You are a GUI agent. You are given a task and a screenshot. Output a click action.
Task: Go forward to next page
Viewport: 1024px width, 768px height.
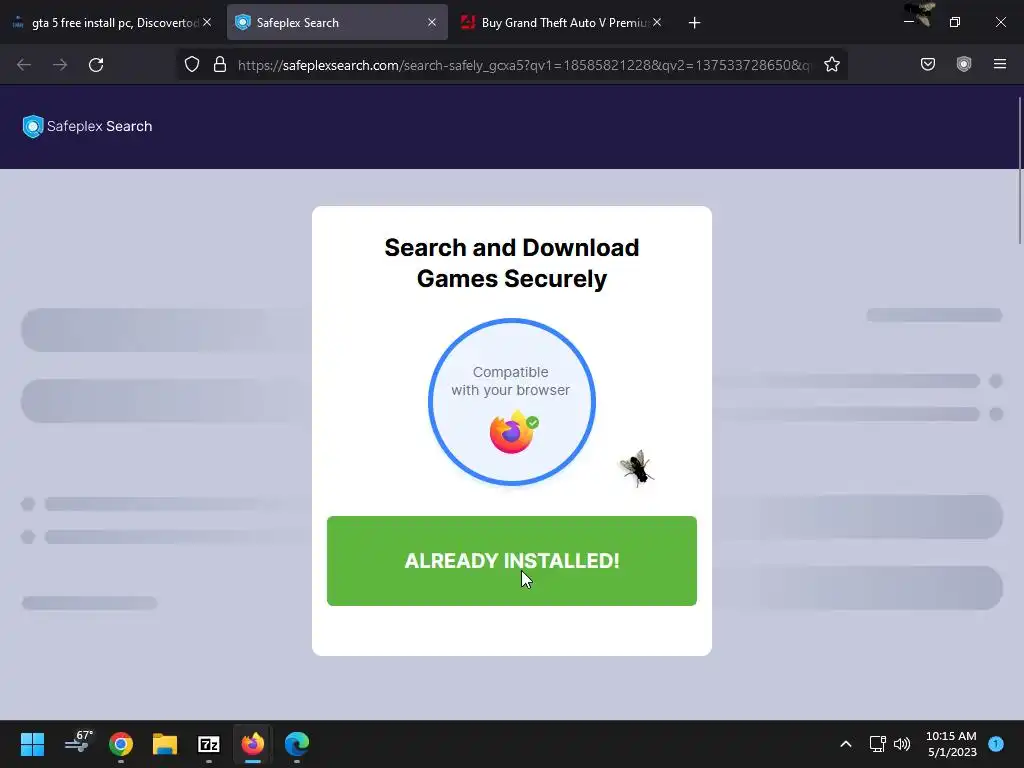pos(60,65)
